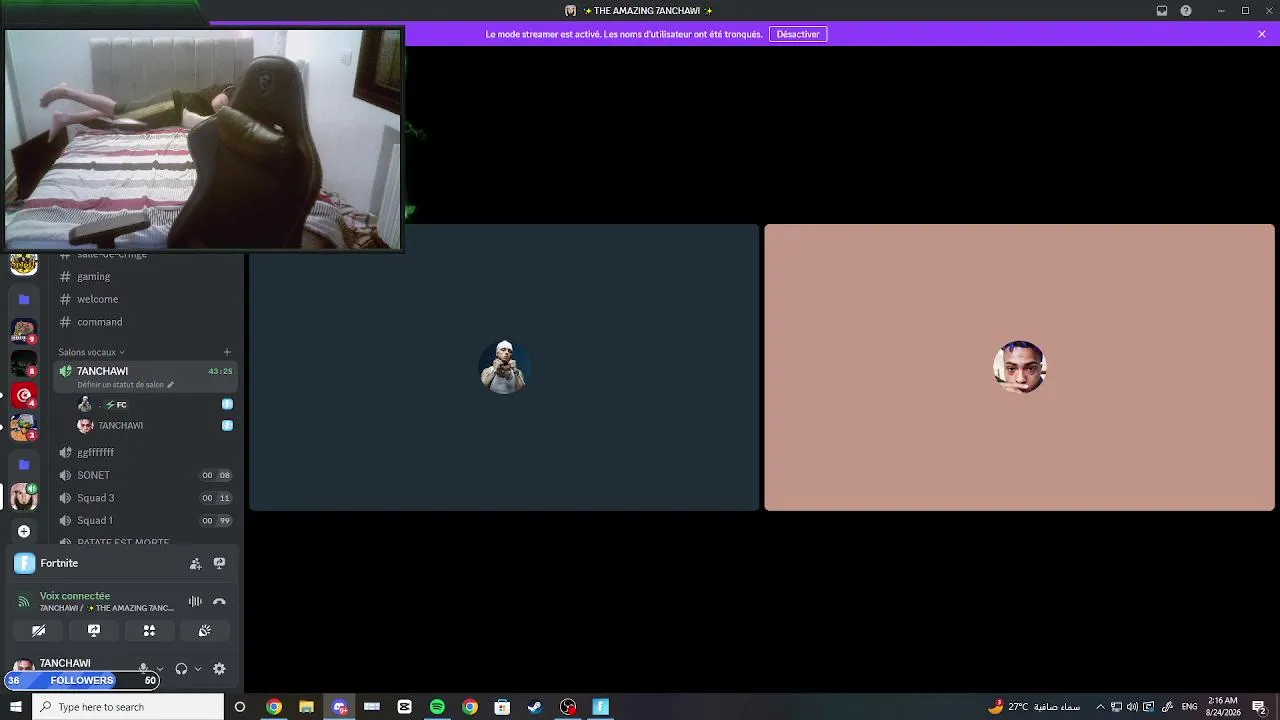Open the server with 3 notifications

coord(24,427)
